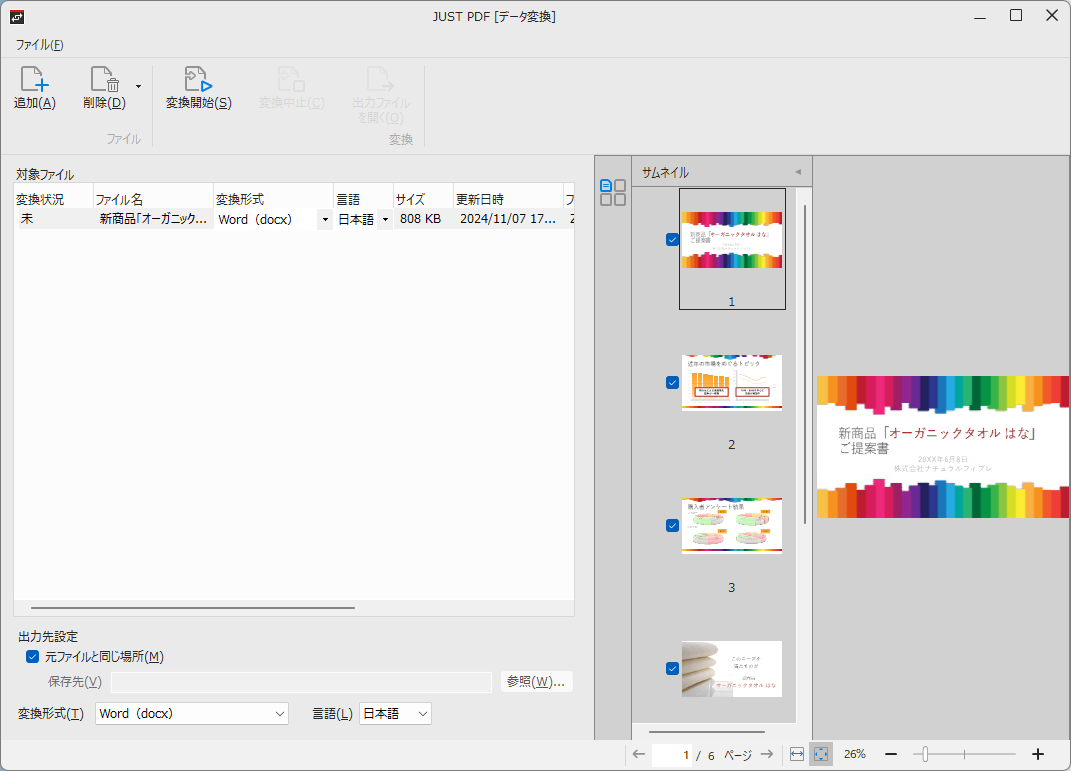
Task: Open the 変換形式 Word (docx) dropdown at bottom
Action: pyautogui.click(x=192, y=714)
